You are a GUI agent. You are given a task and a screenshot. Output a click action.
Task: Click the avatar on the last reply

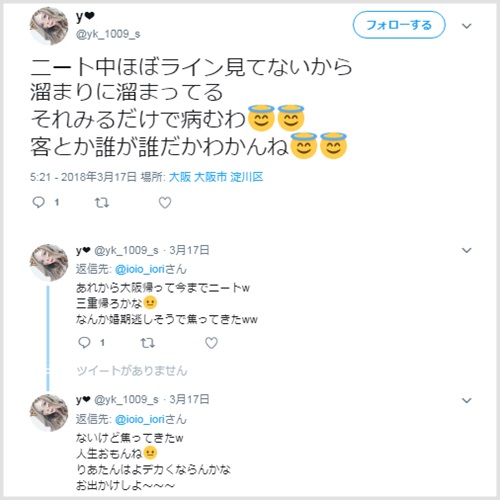49,412
